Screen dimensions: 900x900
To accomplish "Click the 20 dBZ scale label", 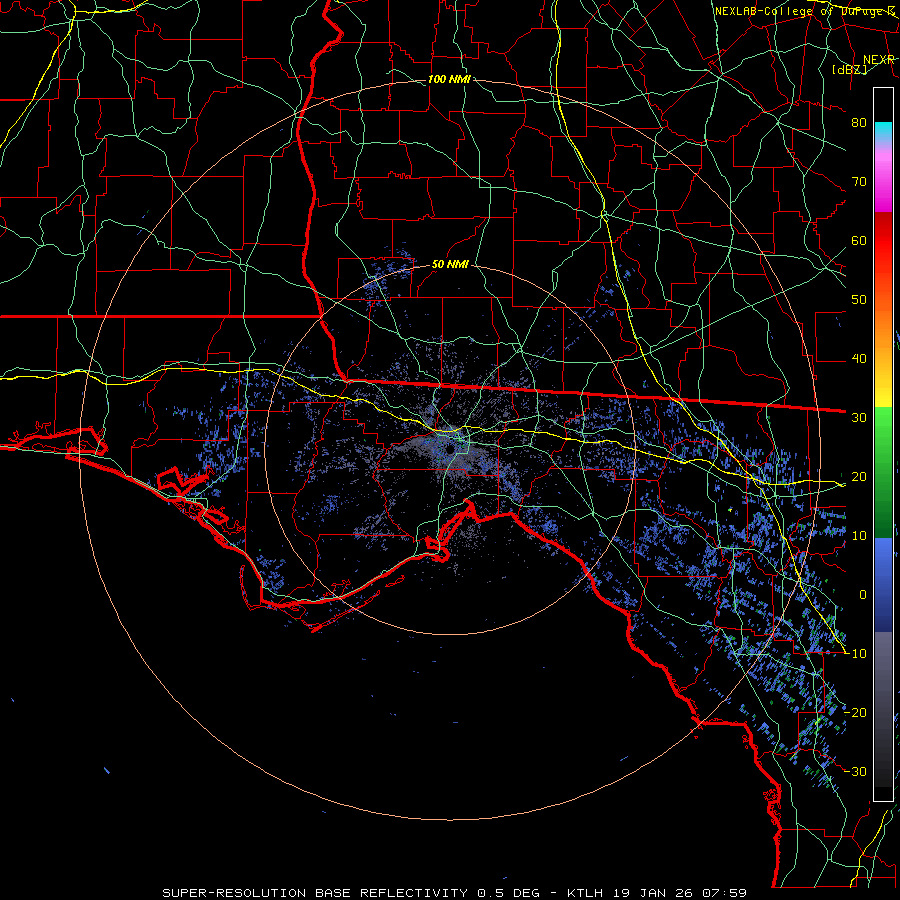I will click(859, 476).
